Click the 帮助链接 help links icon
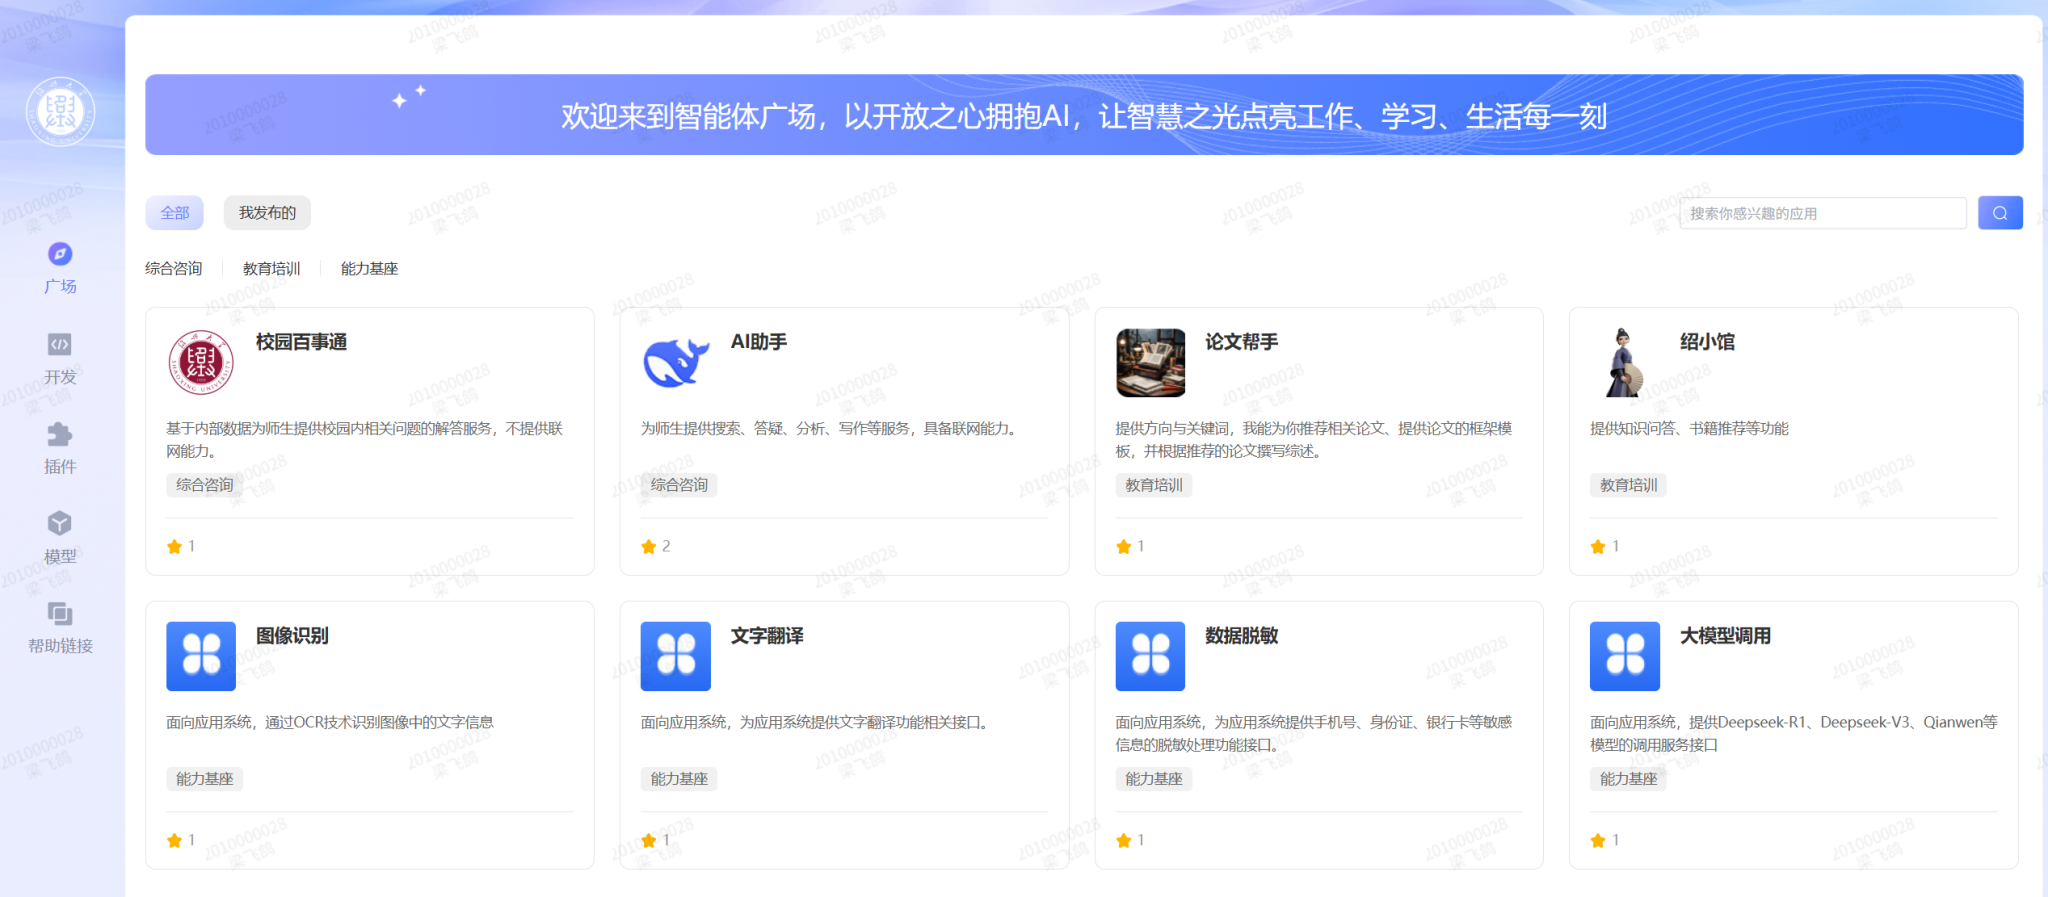This screenshot has width=2048, height=897. (x=60, y=614)
